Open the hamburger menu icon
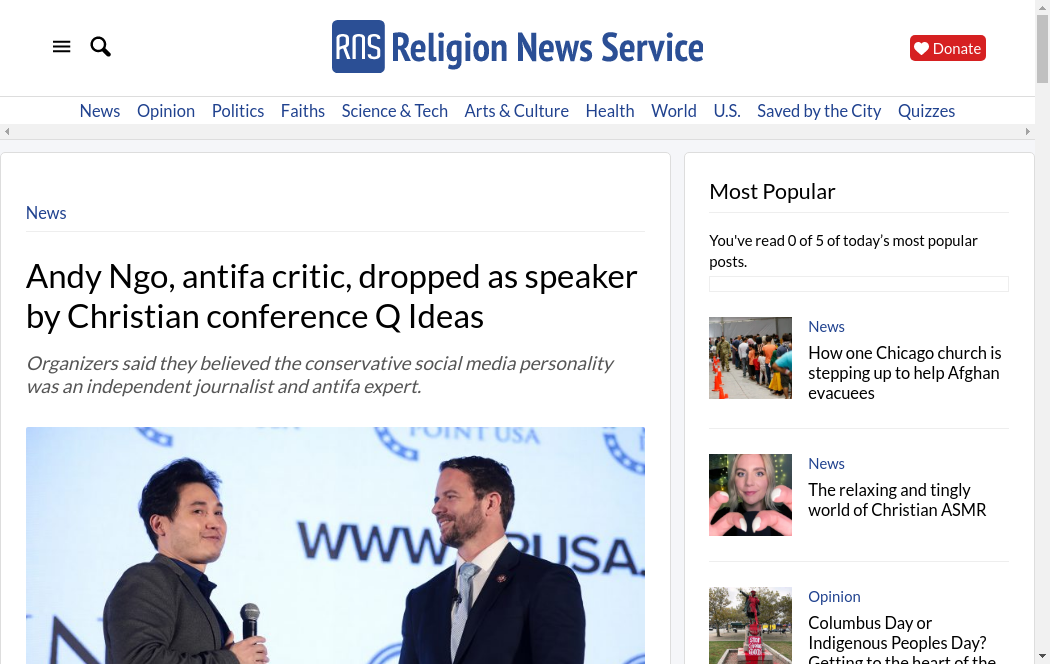The height and width of the screenshot is (664, 1050). click(62, 47)
